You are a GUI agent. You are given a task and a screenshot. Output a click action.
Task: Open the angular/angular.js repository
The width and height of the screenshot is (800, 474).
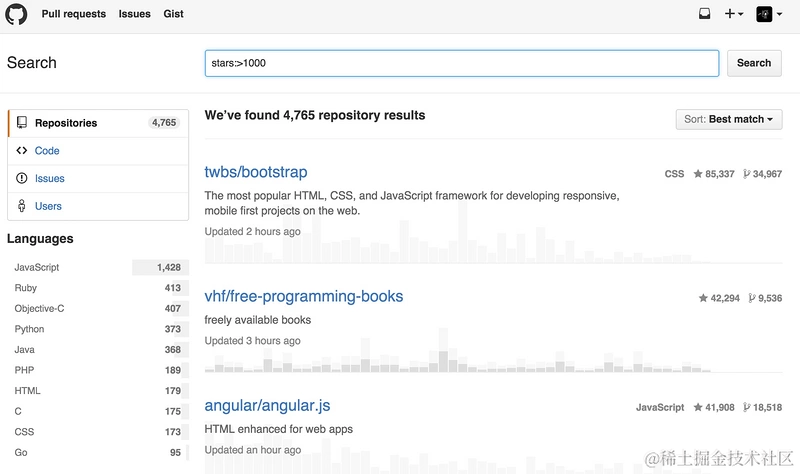click(267, 406)
